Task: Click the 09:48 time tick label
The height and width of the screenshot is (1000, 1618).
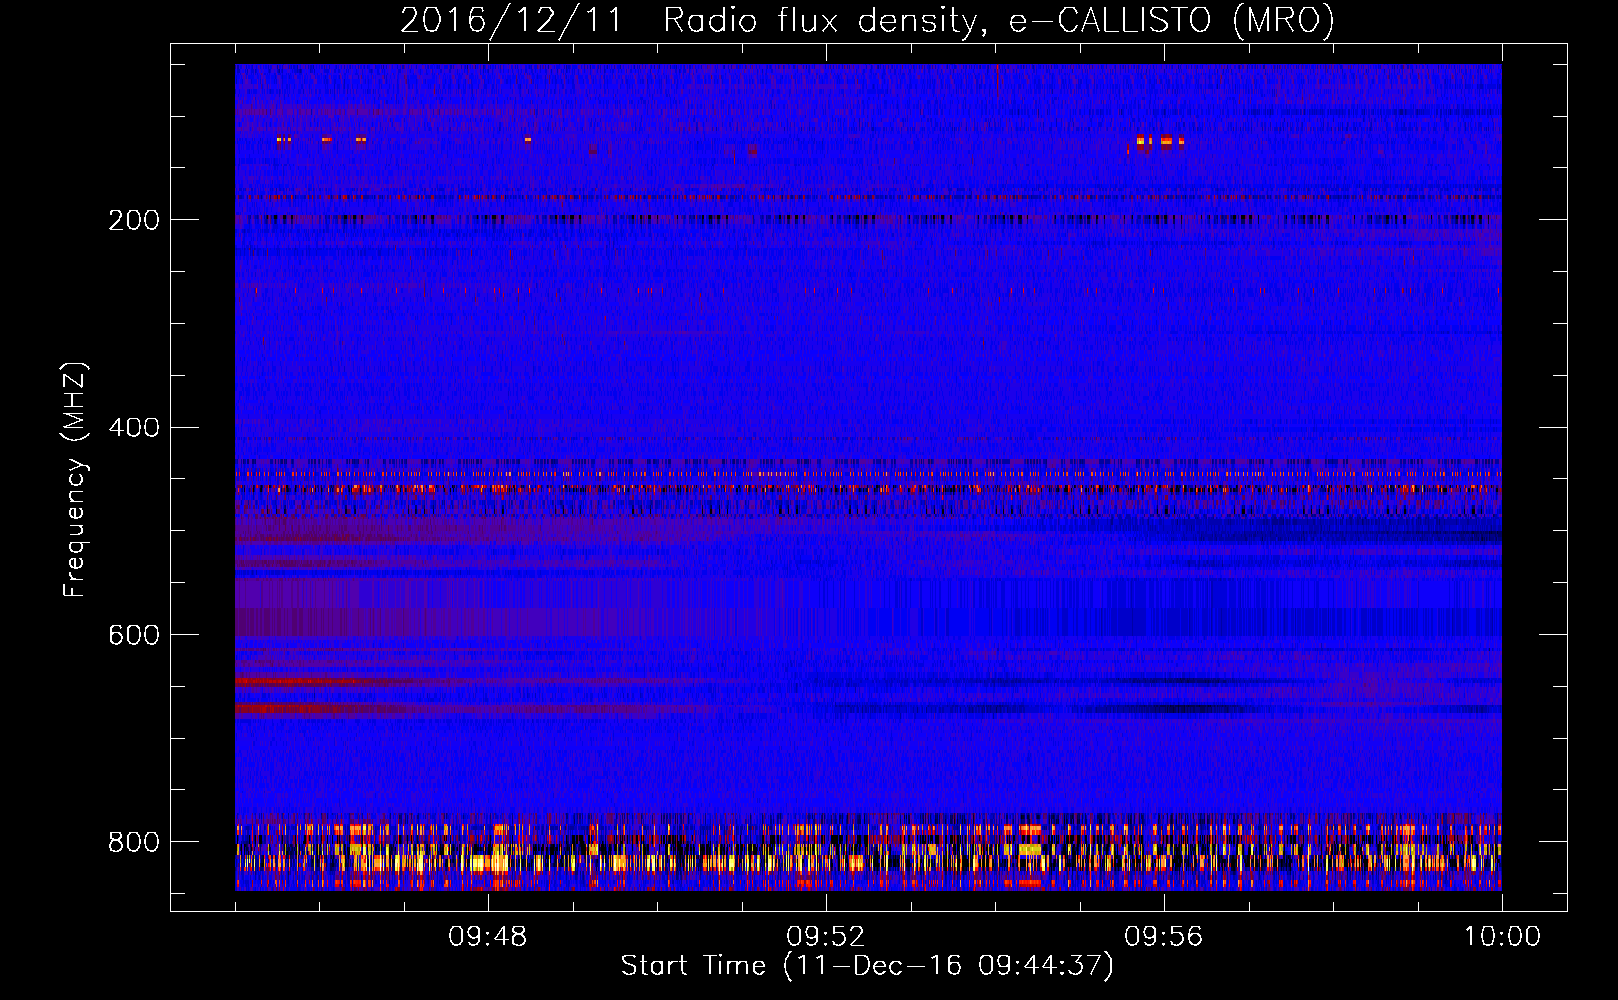Action: point(487,937)
